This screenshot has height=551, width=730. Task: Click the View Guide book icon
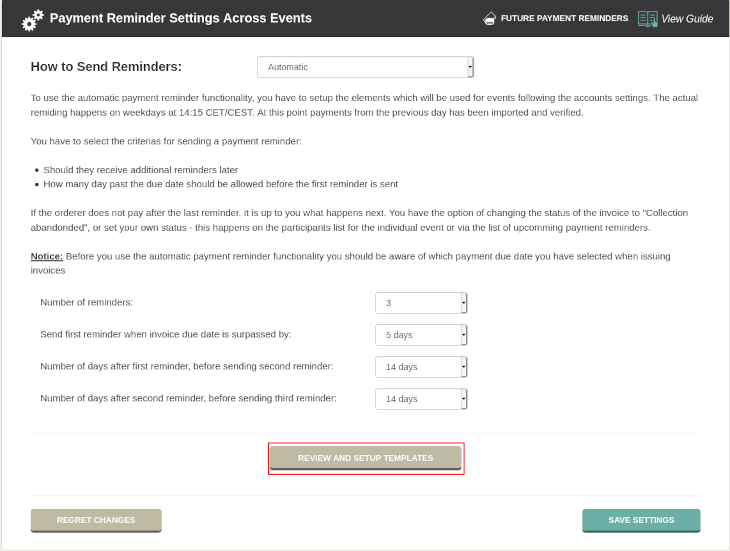647,18
